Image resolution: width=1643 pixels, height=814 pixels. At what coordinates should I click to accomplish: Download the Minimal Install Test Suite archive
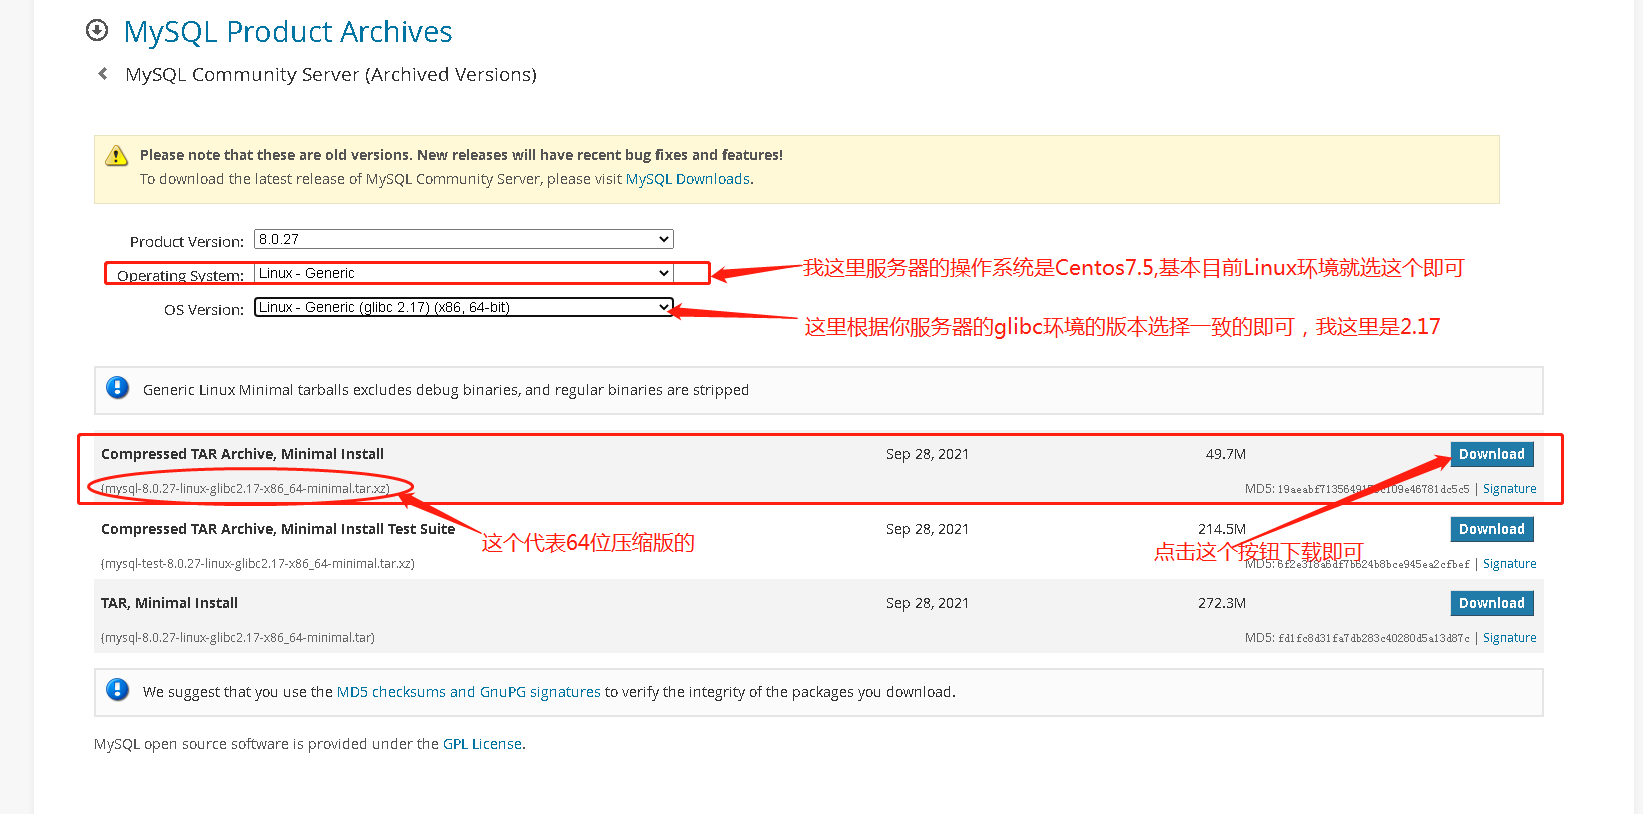(1491, 529)
